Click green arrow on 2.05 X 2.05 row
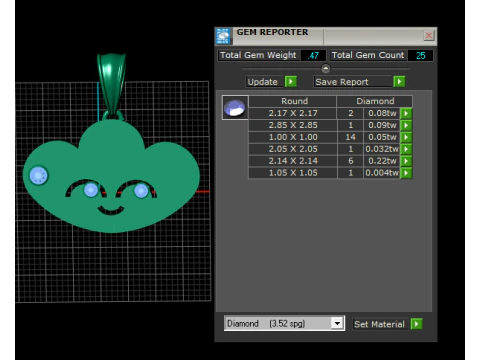The image size is (480, 360). click(x=406, y=149)
